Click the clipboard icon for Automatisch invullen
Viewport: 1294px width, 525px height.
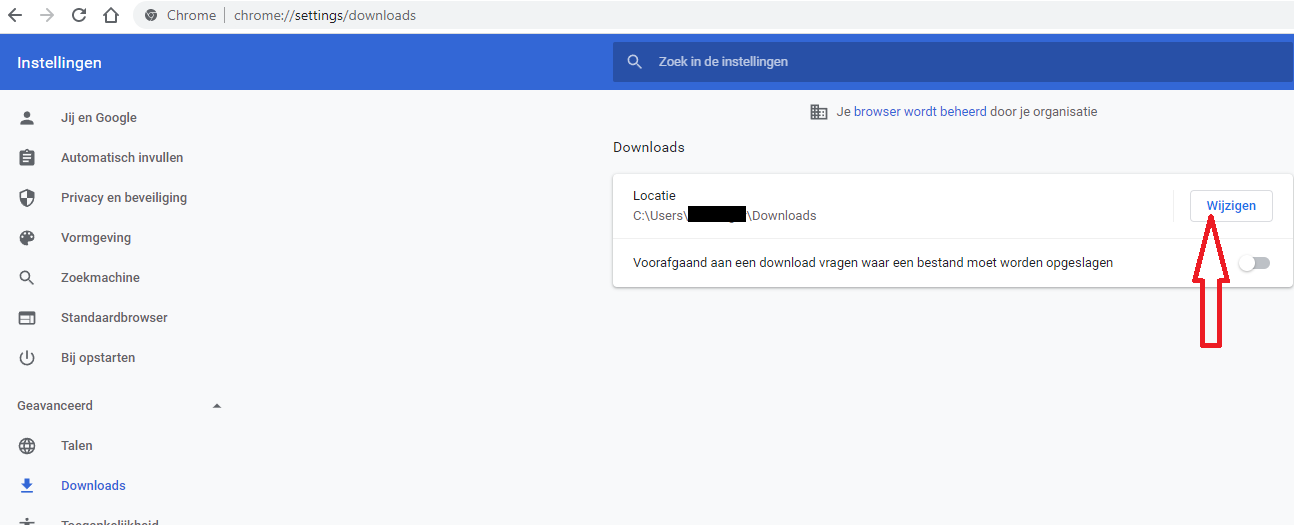[x=27, y=158]
